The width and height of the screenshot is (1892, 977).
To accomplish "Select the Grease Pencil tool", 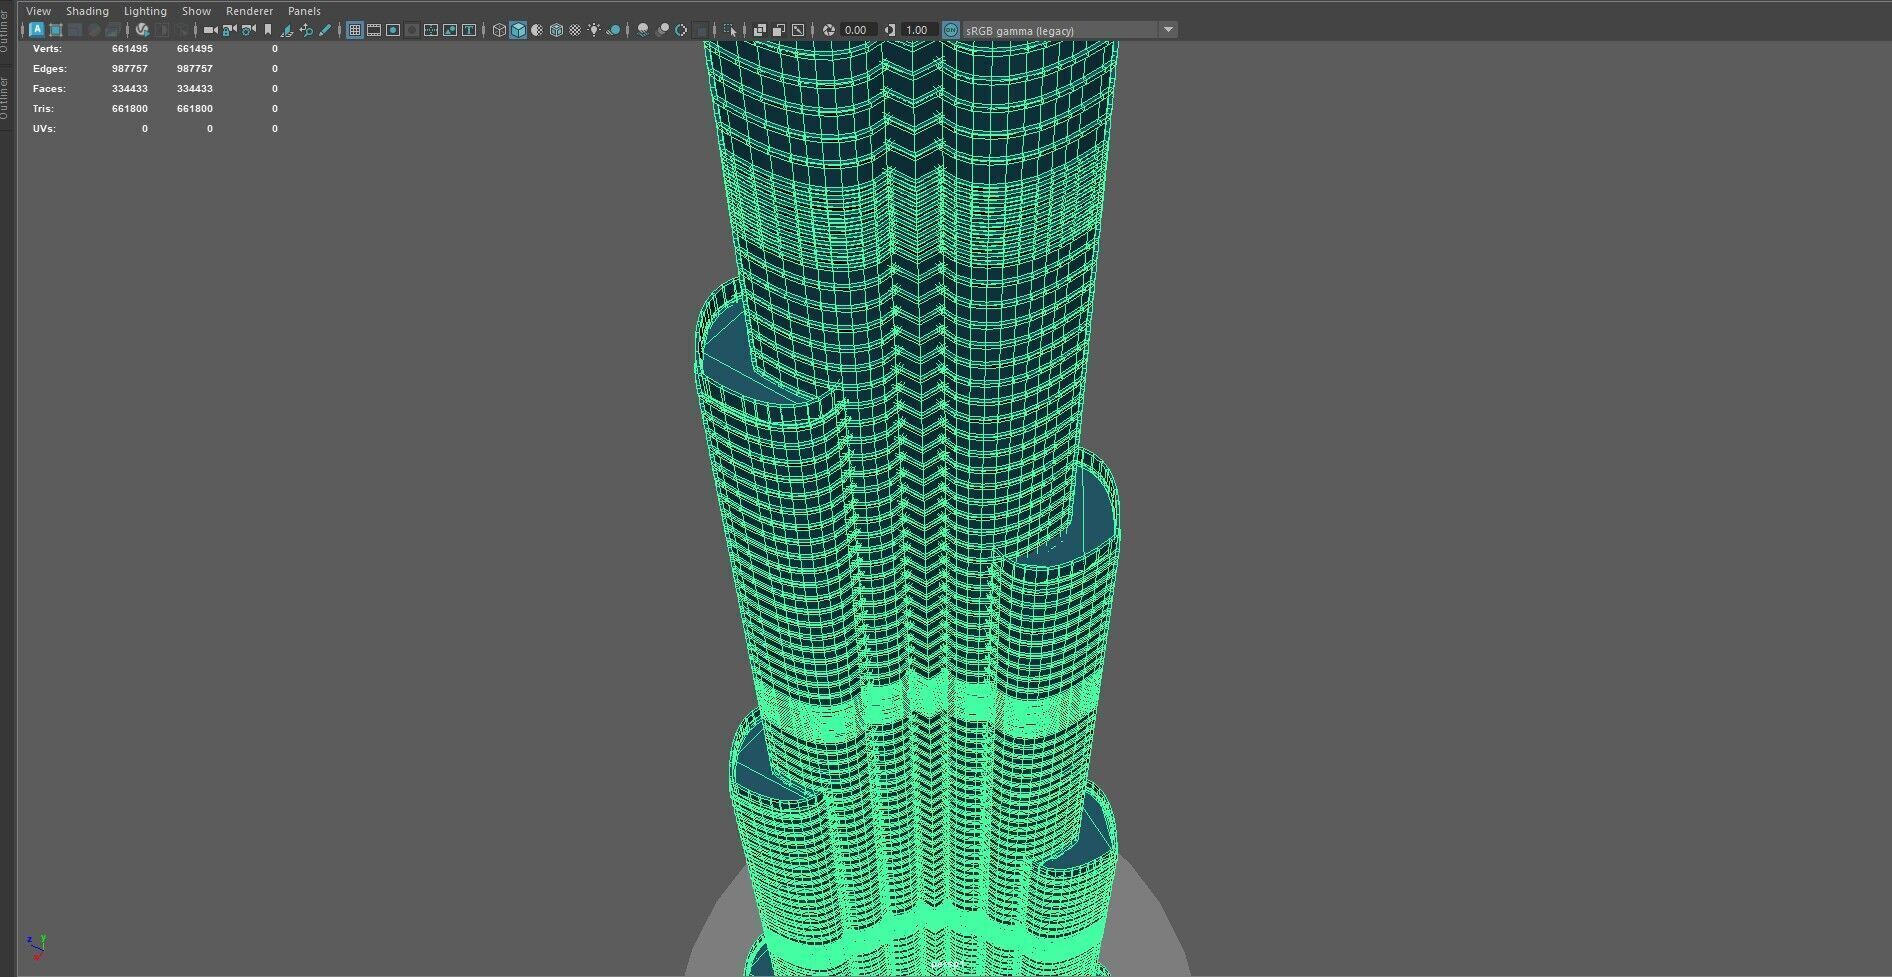I will click(325, 30).
